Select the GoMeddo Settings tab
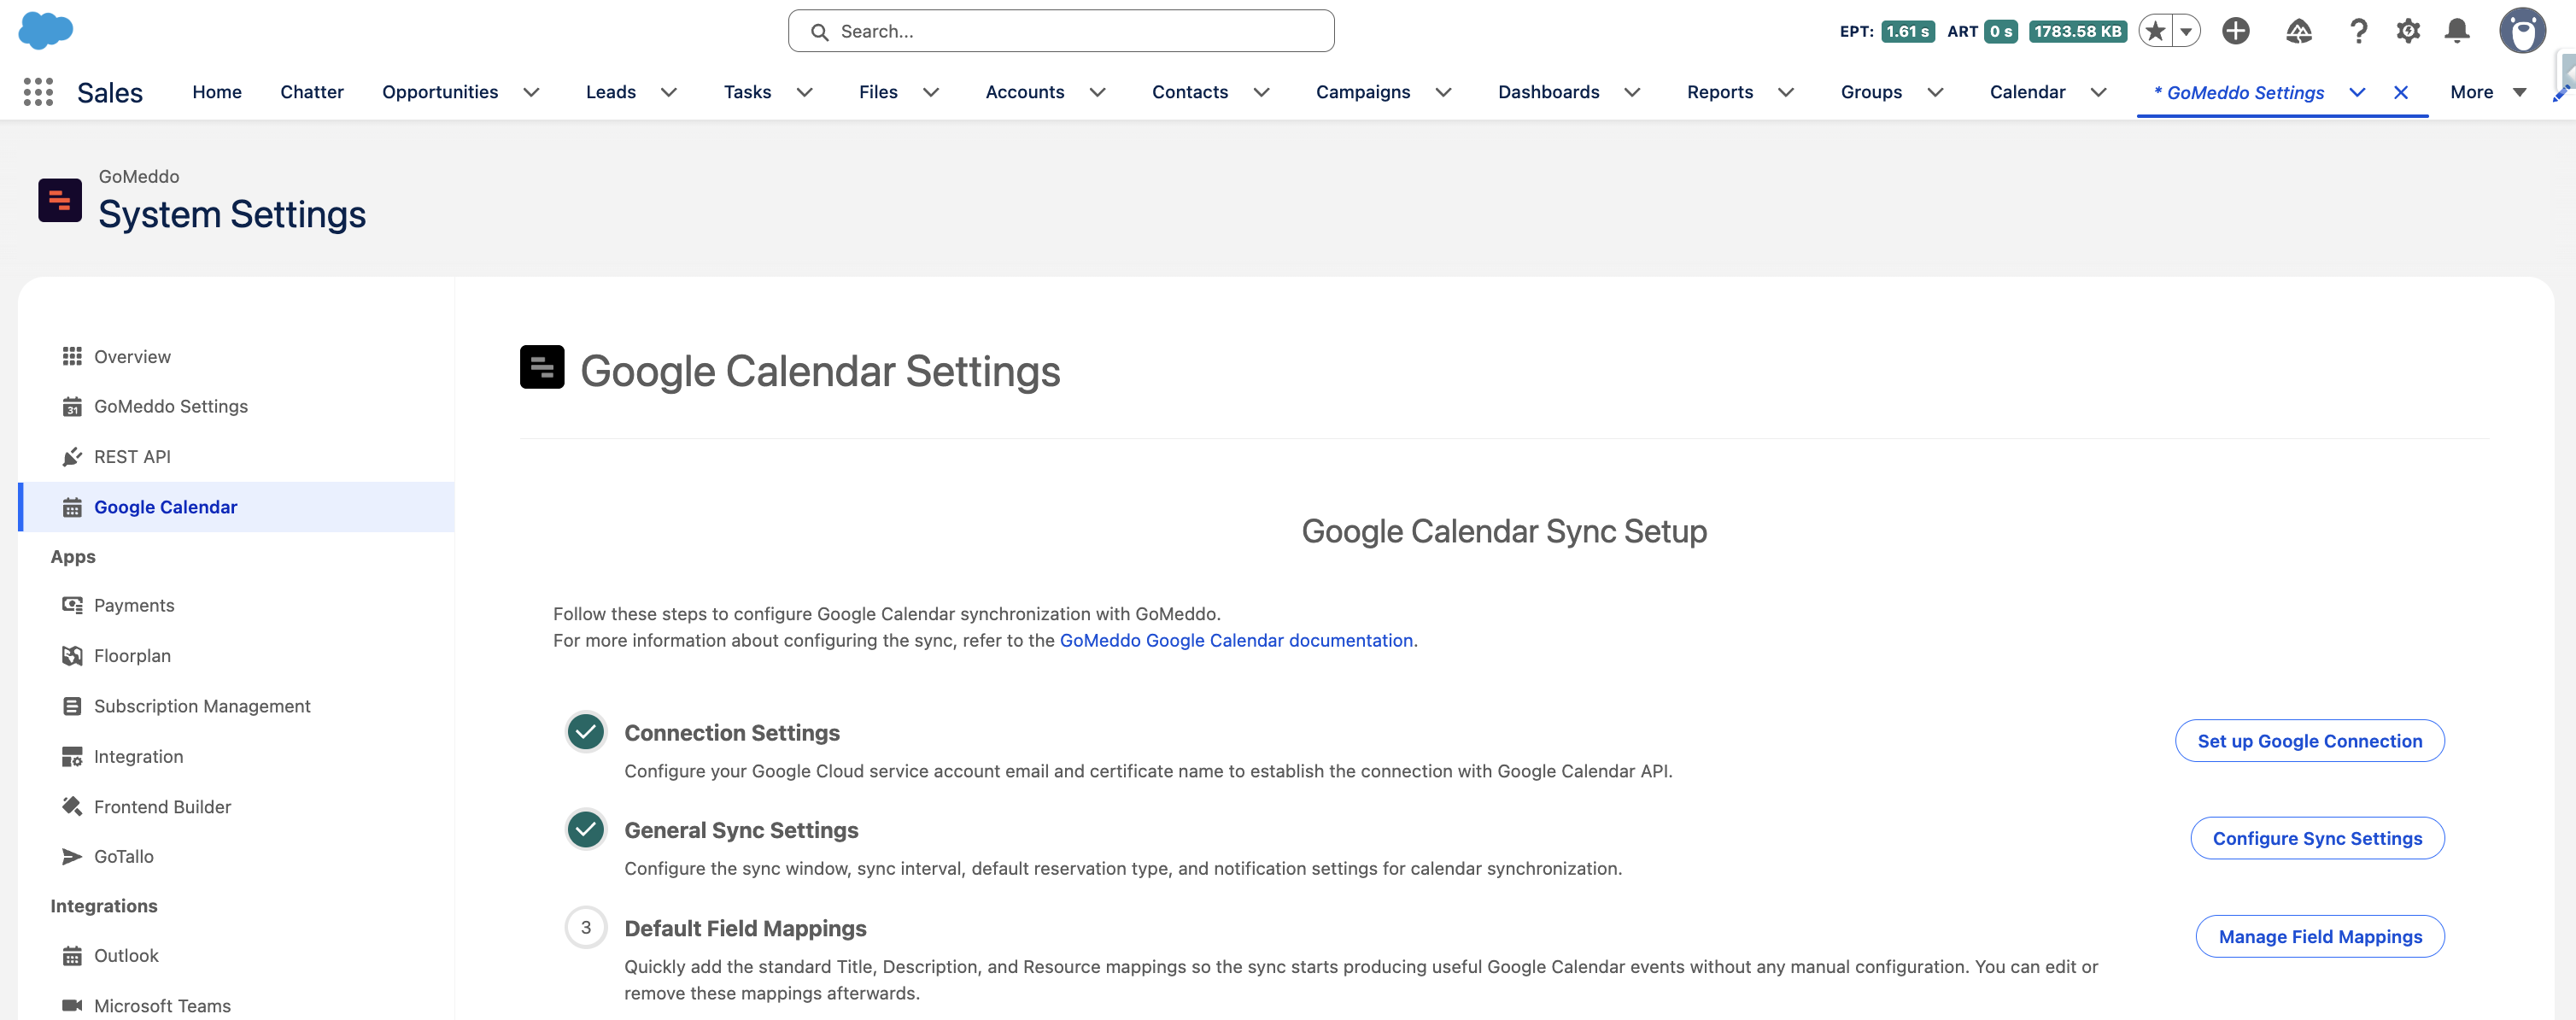 pos(2239,92)
